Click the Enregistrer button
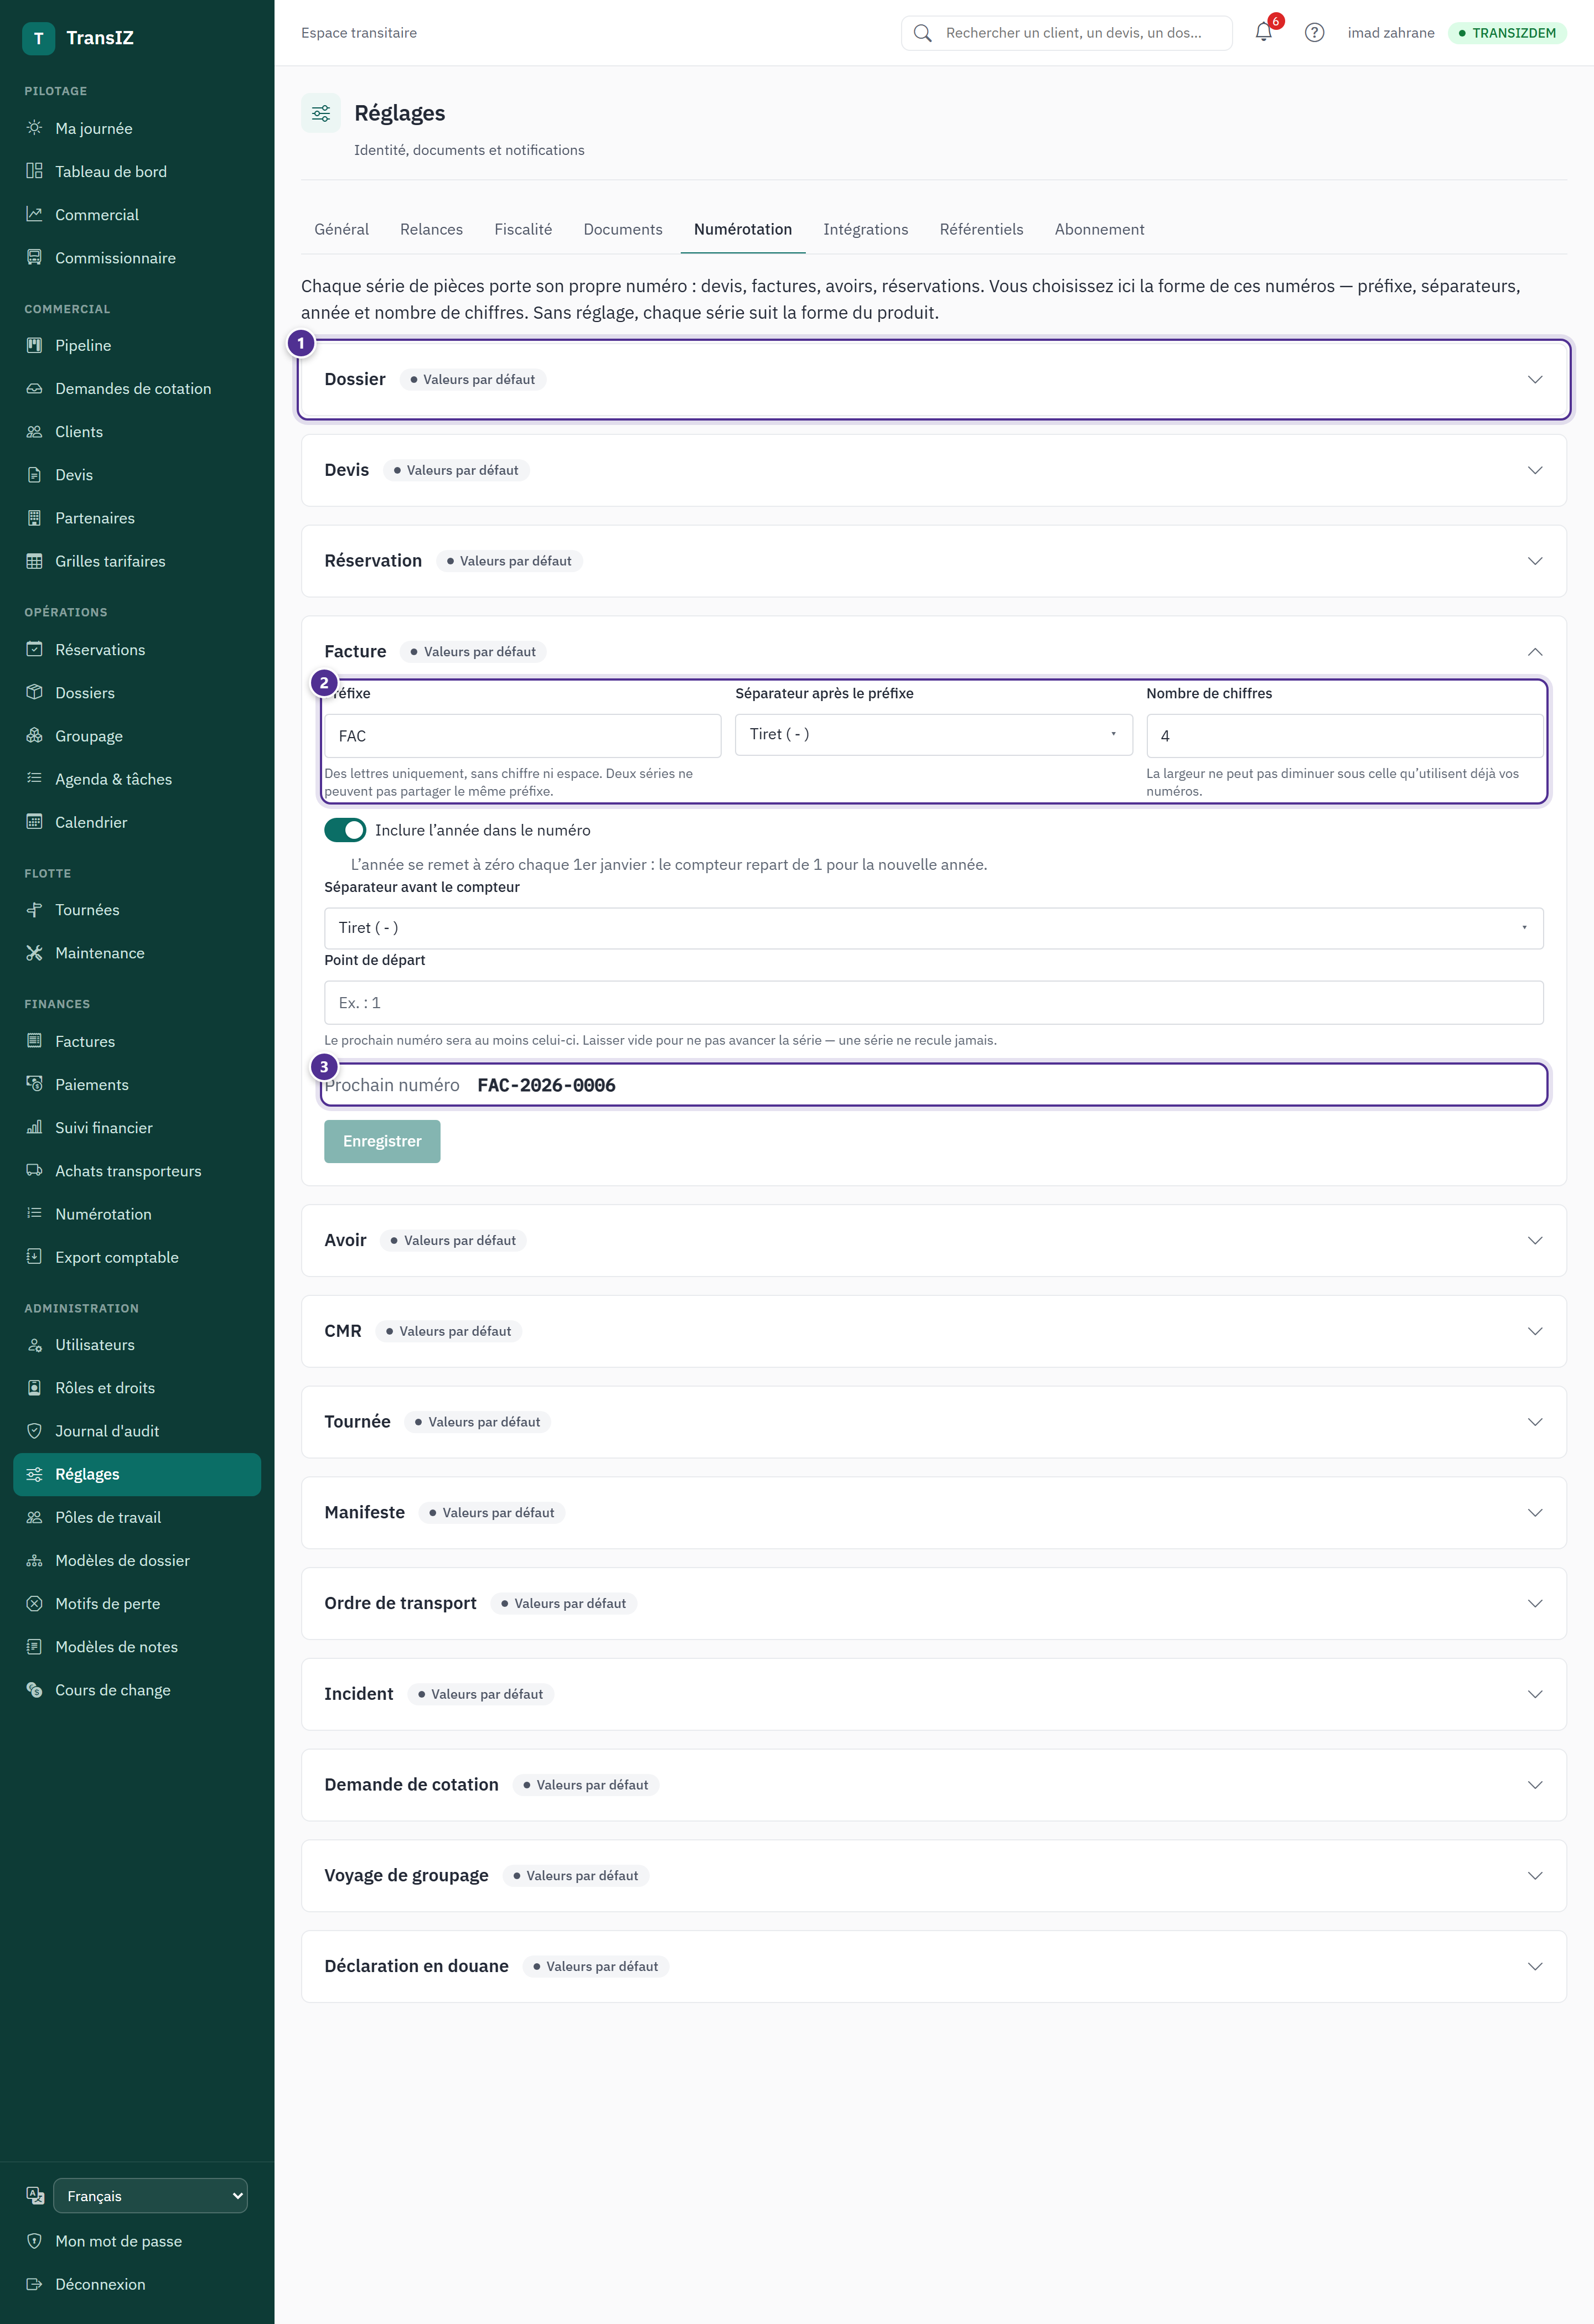Viewport: 1594px width, 2324px height. [x=382, y=1141]
